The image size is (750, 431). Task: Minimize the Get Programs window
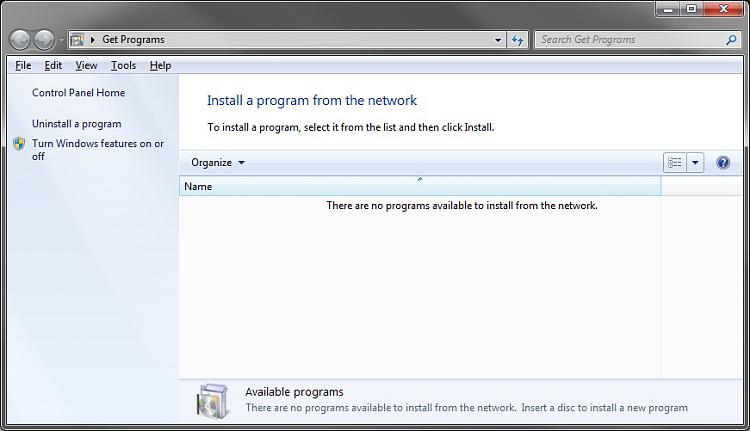coord(668,9)
